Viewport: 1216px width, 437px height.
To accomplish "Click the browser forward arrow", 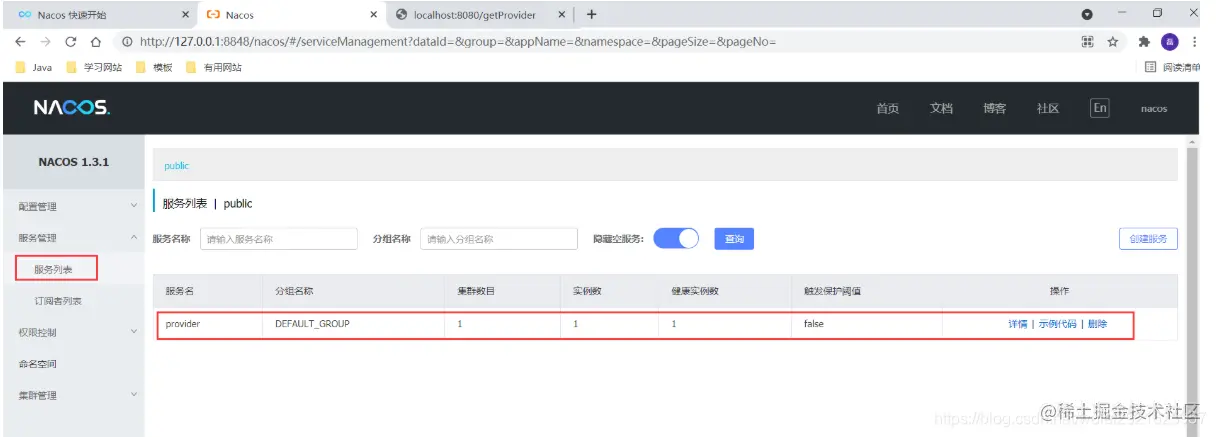I will [46, 42].
